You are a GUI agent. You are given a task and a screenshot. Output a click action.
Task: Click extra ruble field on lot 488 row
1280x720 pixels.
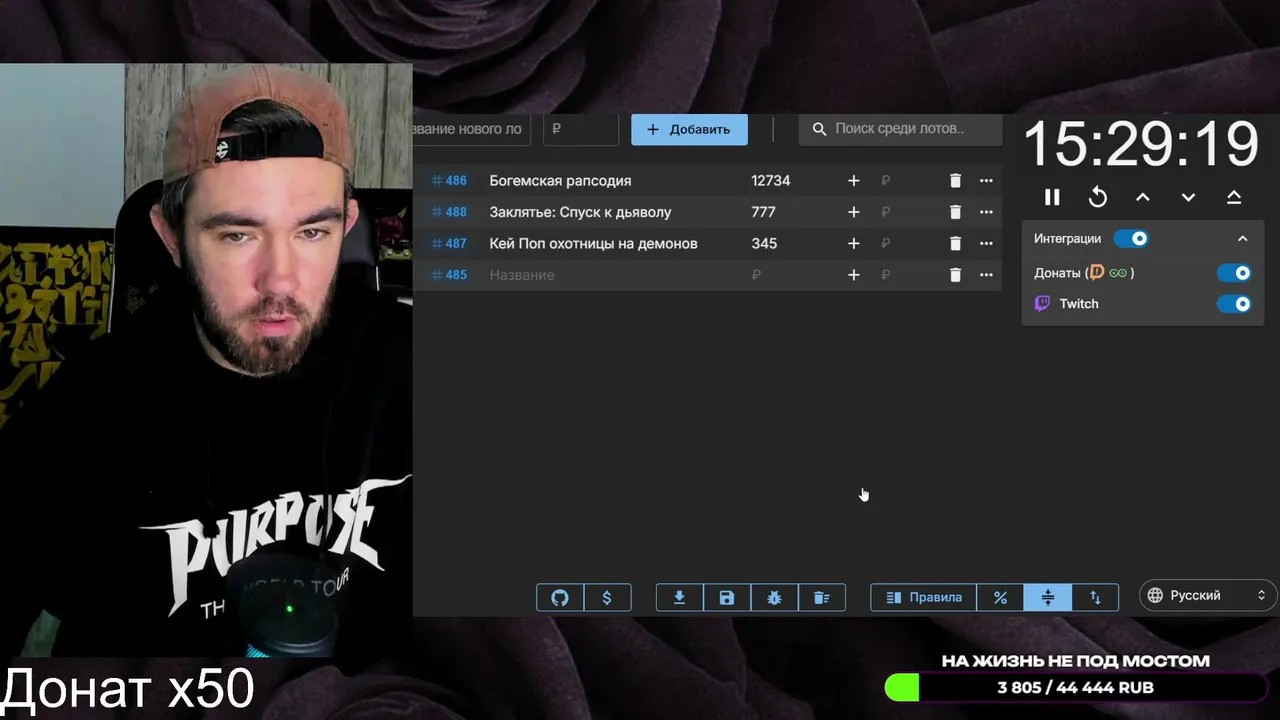click(905, 212)
